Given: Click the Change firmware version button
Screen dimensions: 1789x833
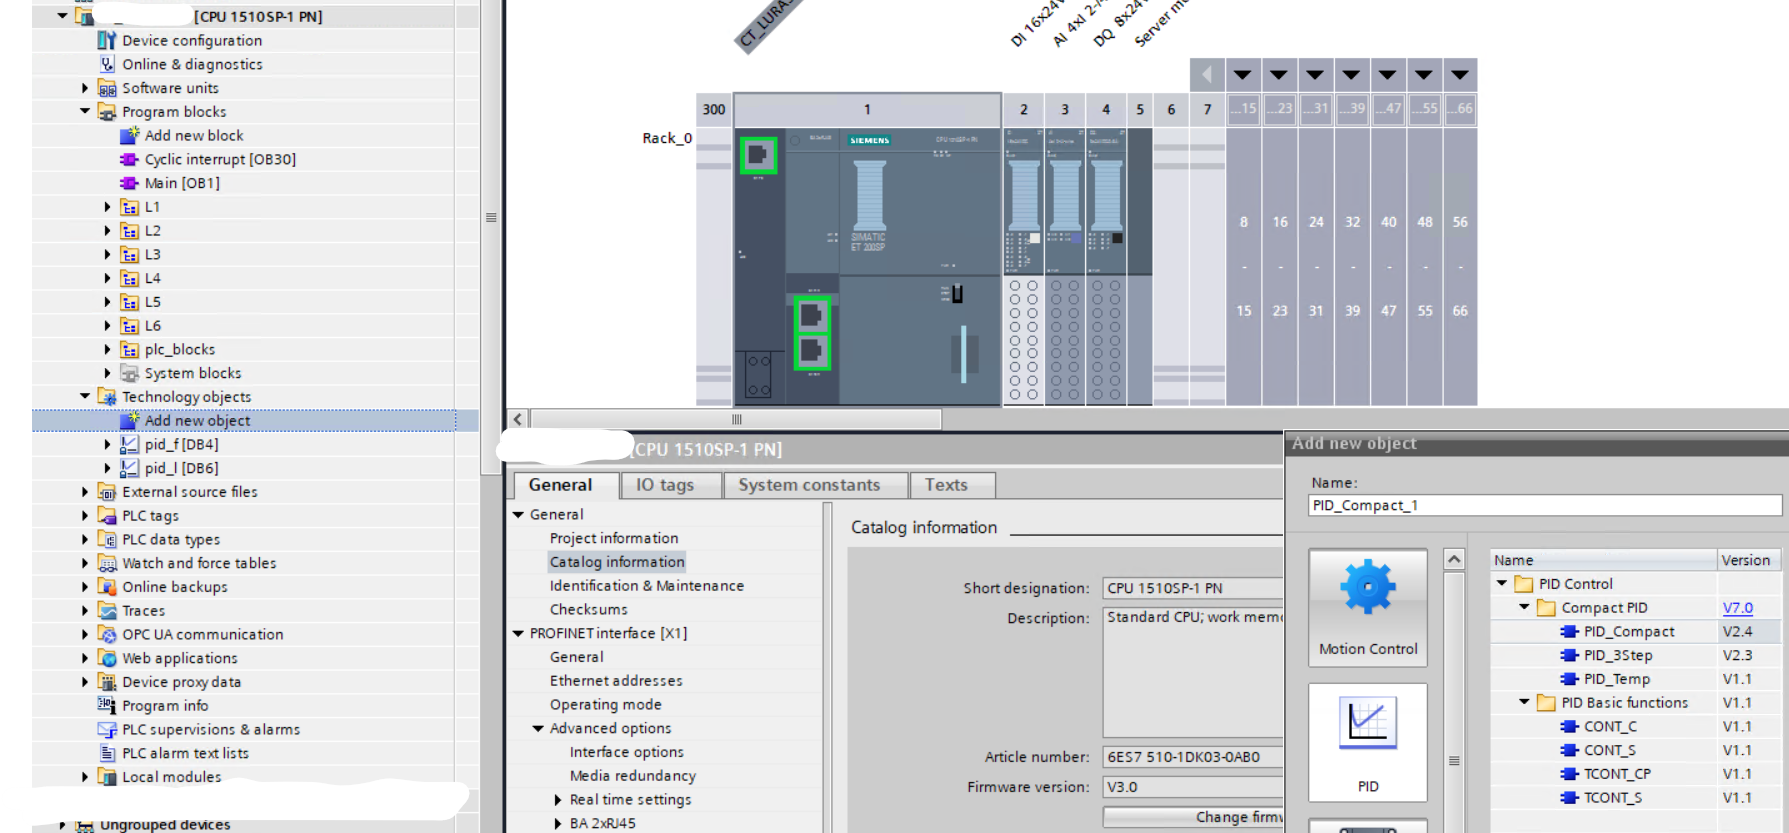Looking at the screenshot, I should [x=1194, y=817].
